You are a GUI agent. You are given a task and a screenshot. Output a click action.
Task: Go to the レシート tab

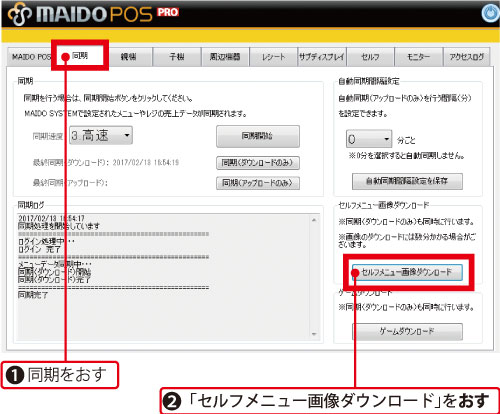point(273,57)
